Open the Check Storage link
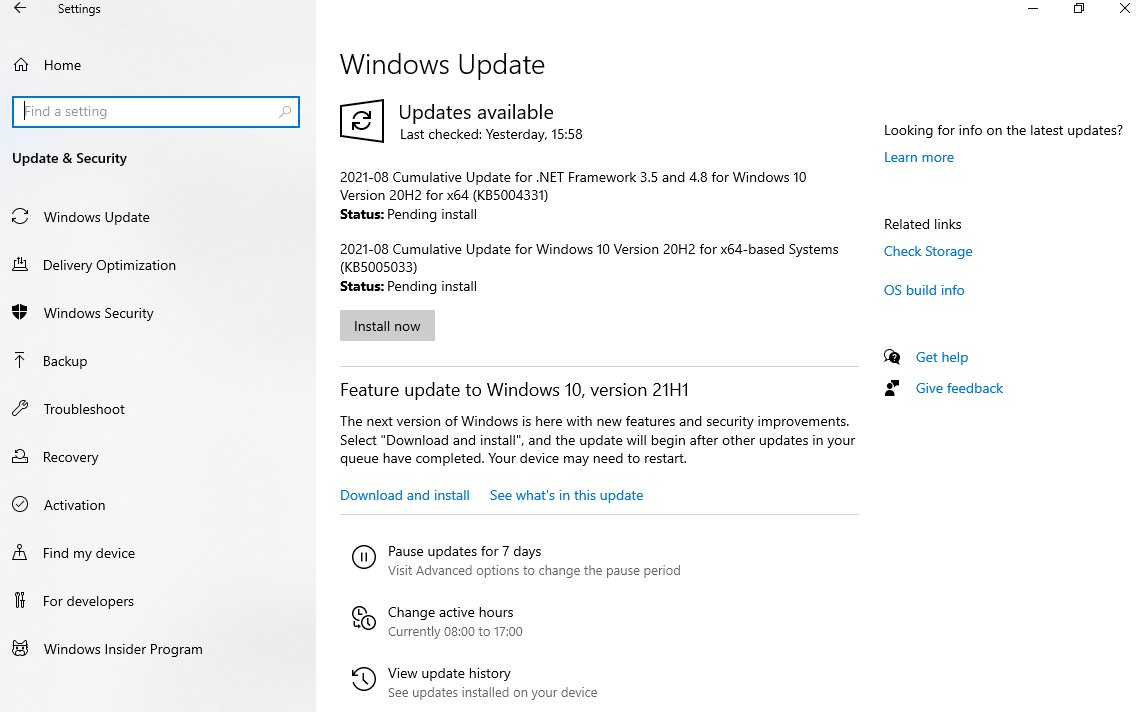 (x=928, y=251)
